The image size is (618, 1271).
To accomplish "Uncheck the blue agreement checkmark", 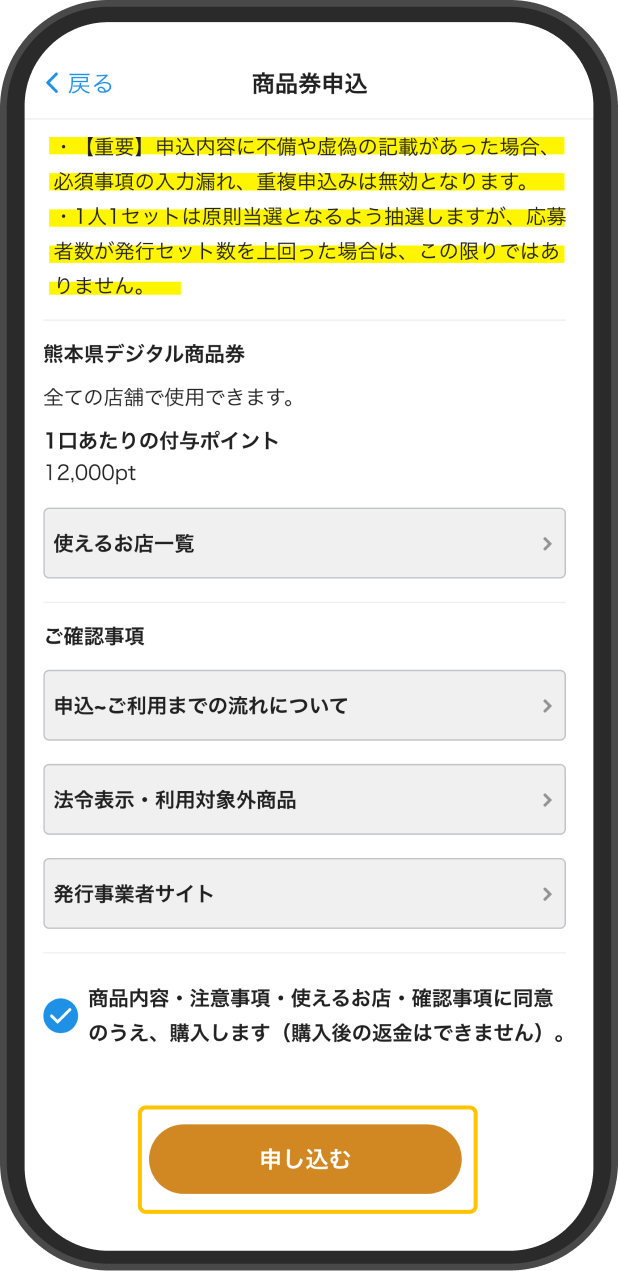I will click(61, 1016).
